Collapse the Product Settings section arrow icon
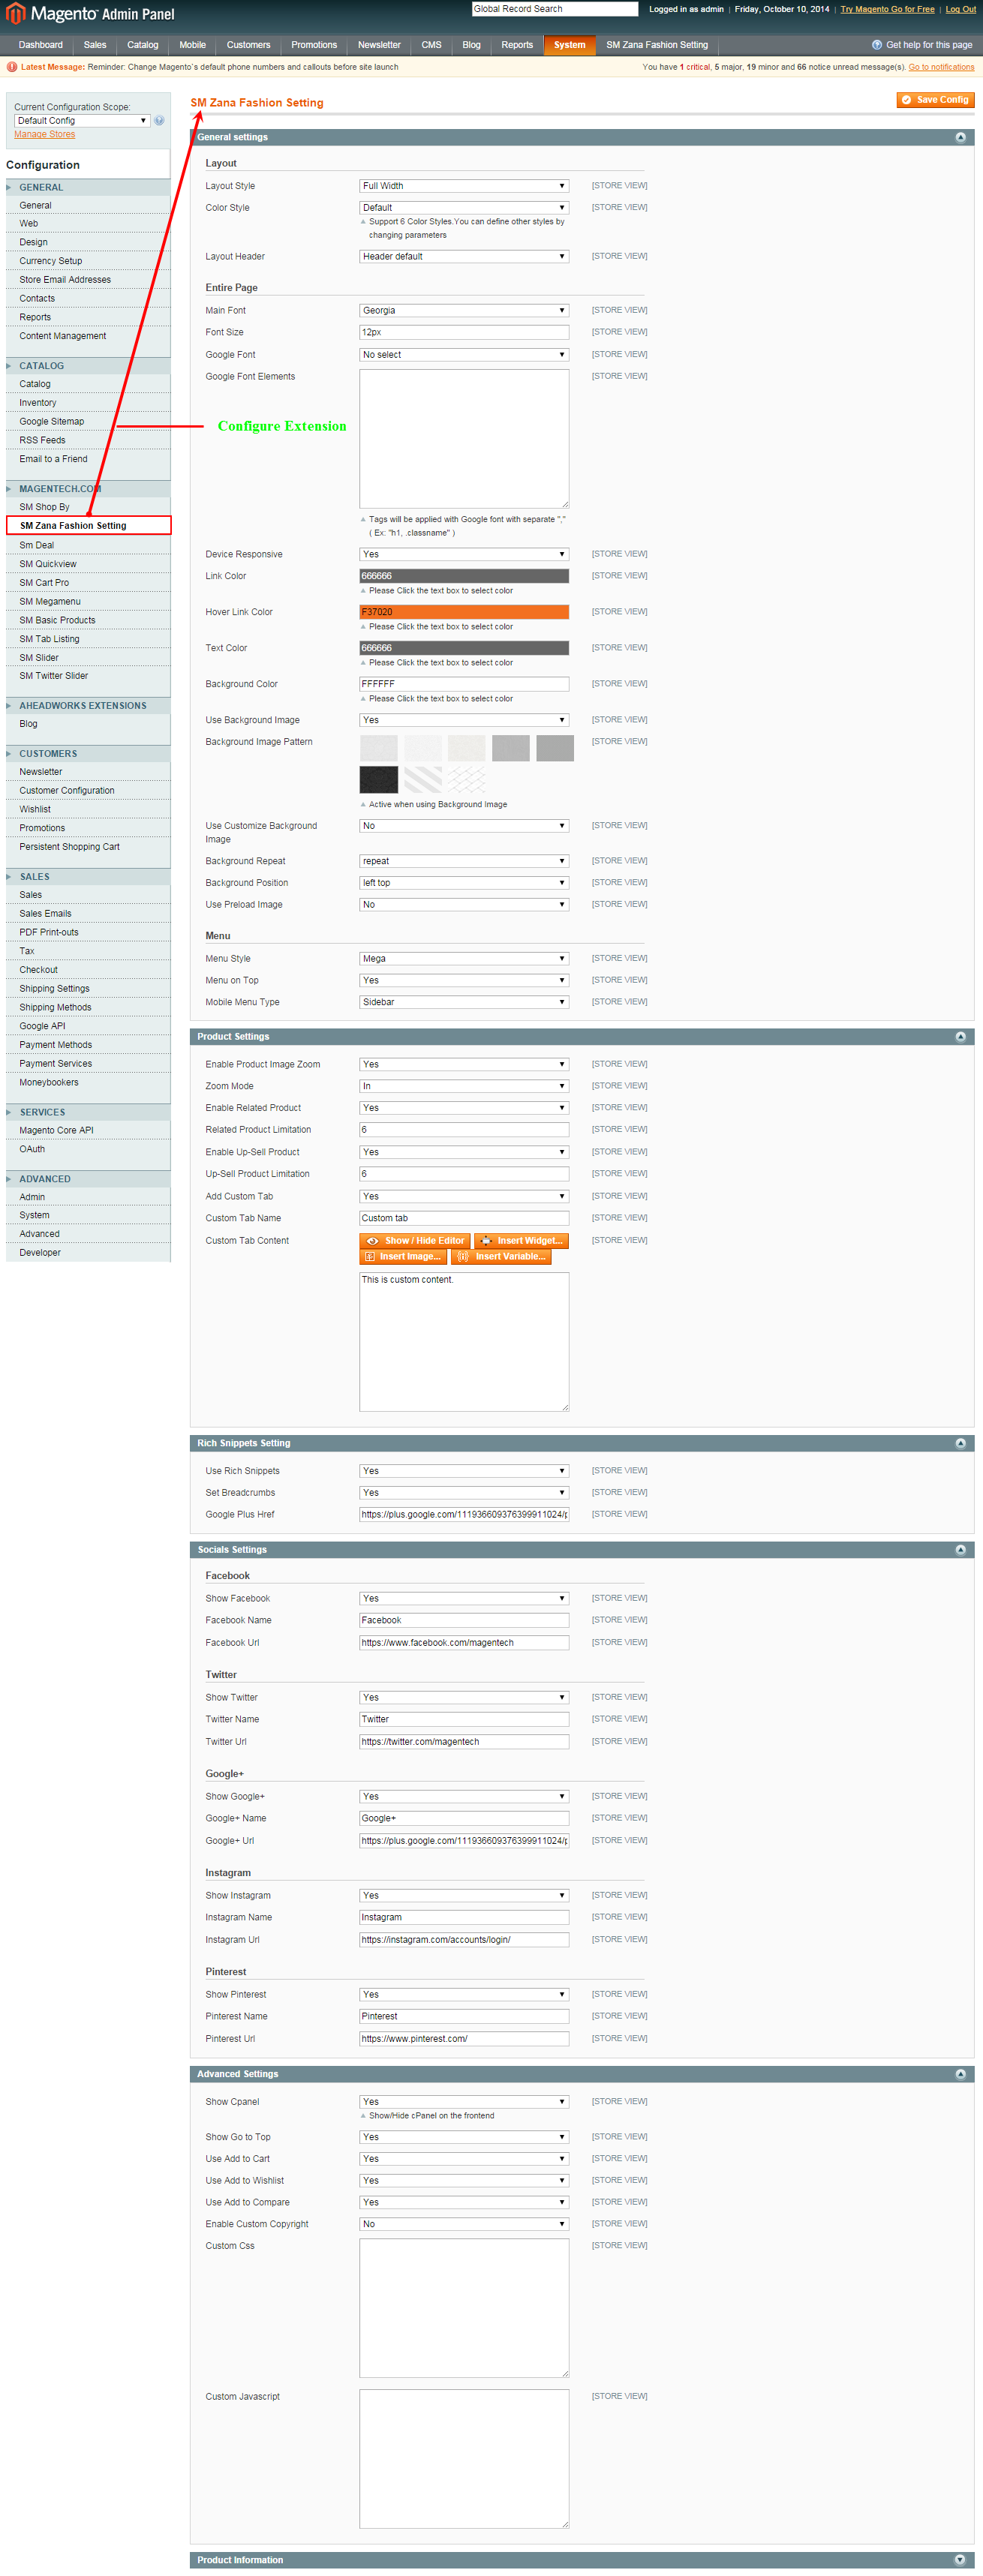The image size is (983, 2576). coord(960,1037)
